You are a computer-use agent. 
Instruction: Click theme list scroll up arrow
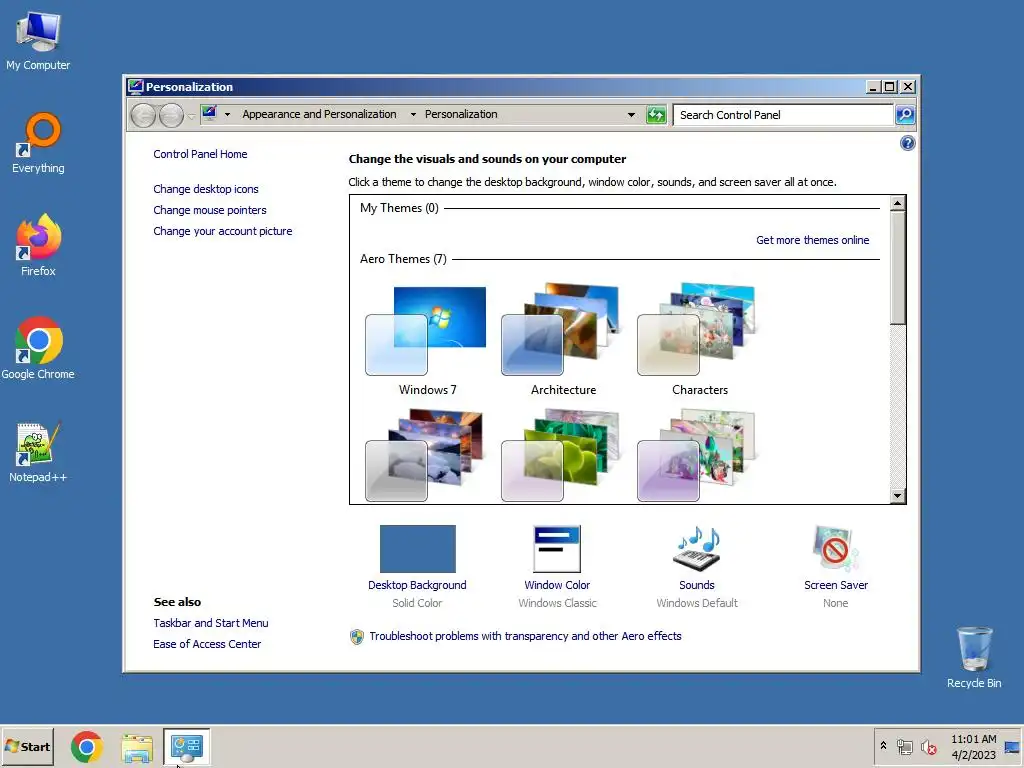pos(897,203)
